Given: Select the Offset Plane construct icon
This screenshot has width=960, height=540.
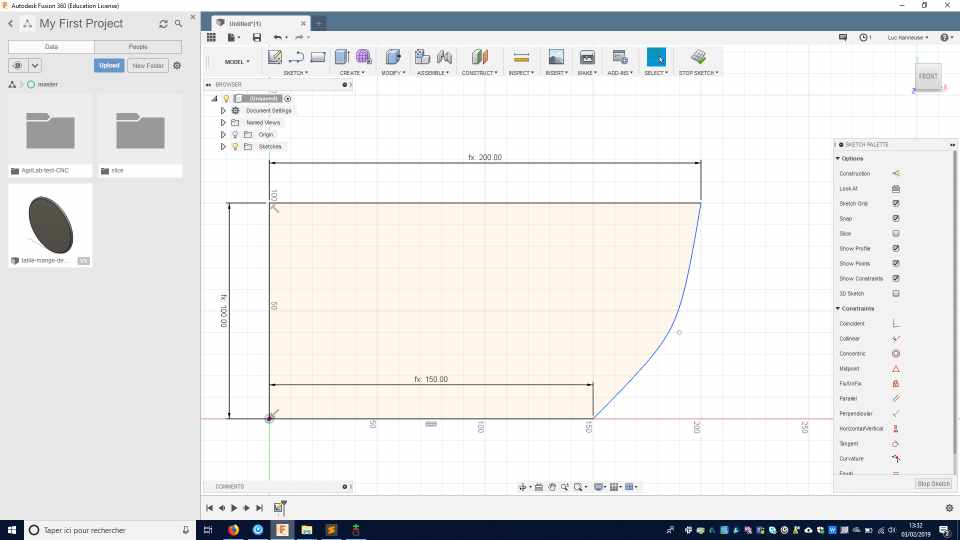Looking at the screenshot, I should [x=479, y=57].
